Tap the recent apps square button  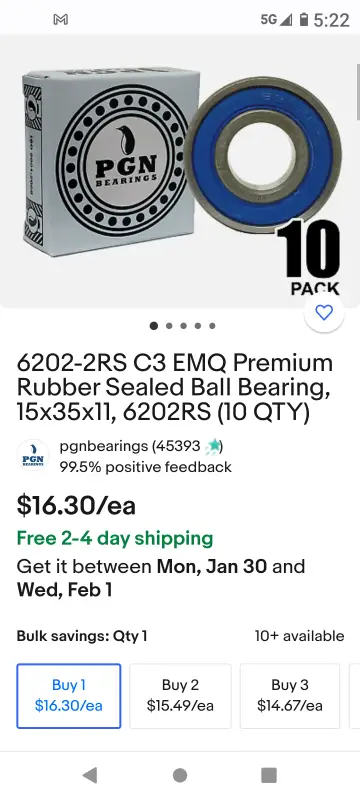click(269, 775)
